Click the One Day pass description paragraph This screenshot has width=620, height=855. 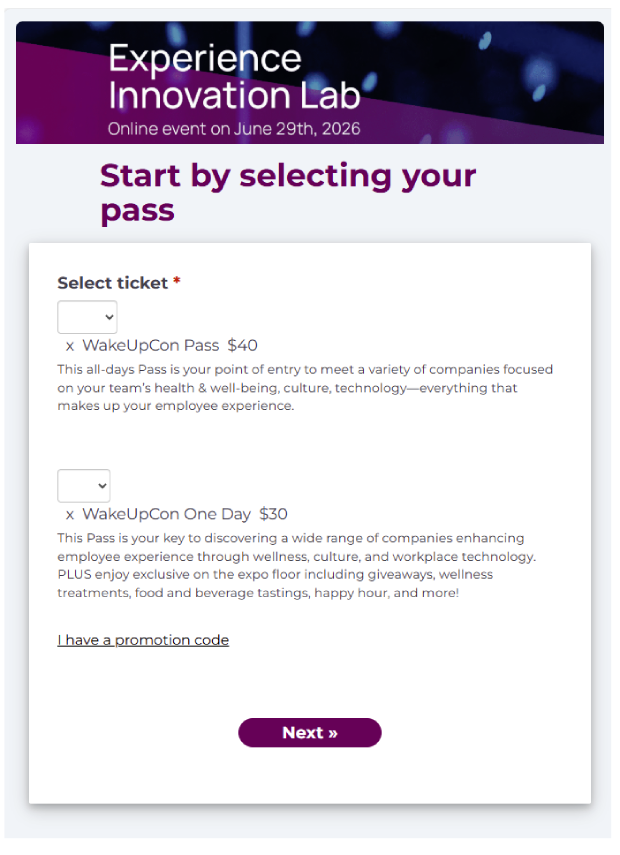(305, 565)
